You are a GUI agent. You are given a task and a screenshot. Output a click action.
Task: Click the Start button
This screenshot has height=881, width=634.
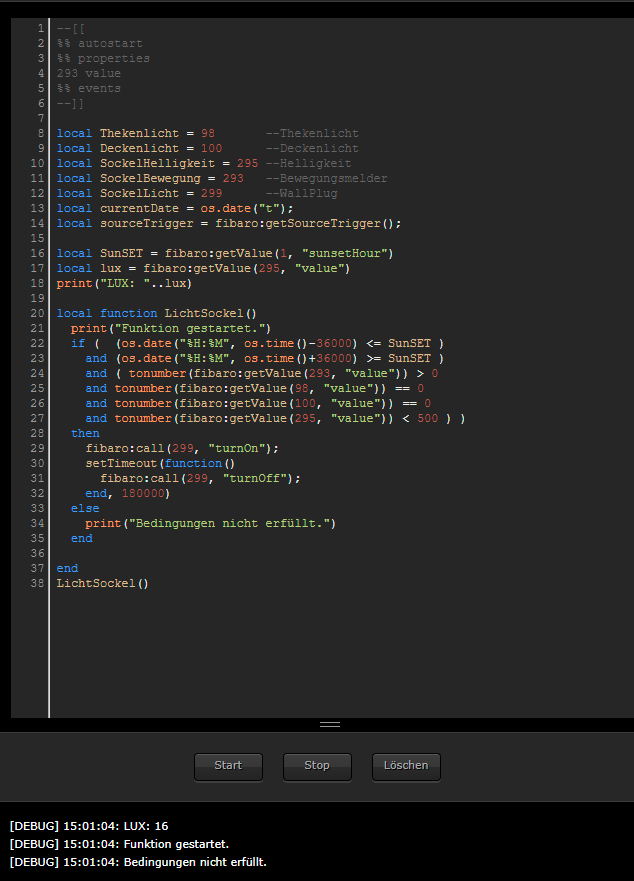(x=228, y=766)
